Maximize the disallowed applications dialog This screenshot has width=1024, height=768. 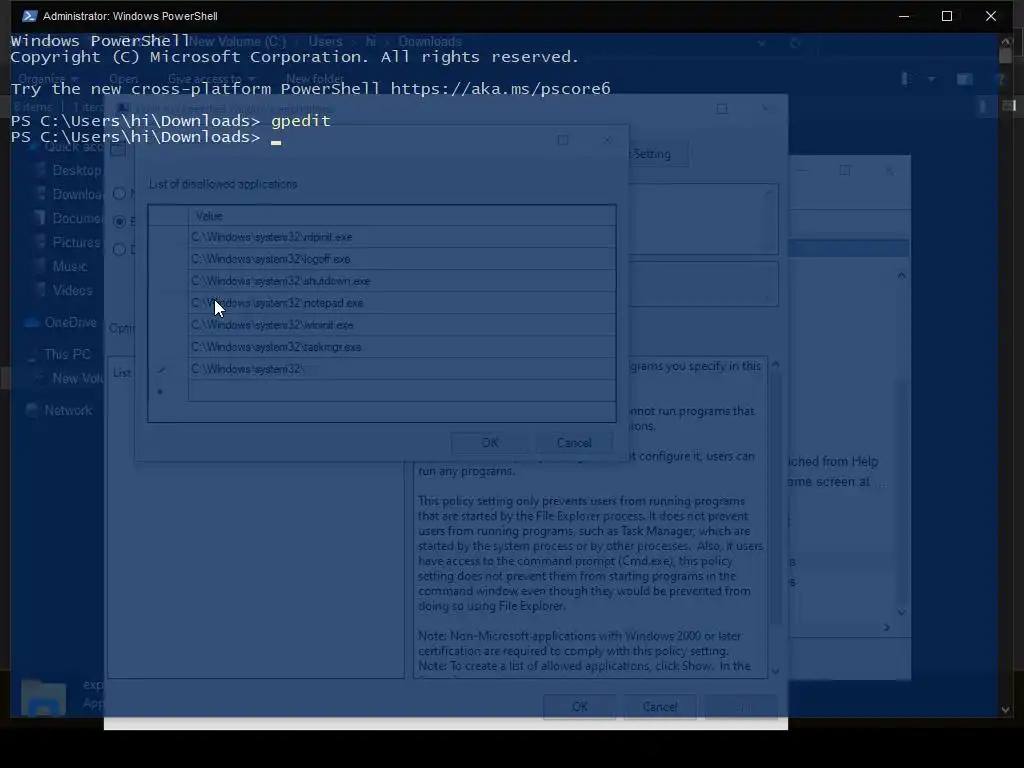pyautogui.click(x=563, y=140)
